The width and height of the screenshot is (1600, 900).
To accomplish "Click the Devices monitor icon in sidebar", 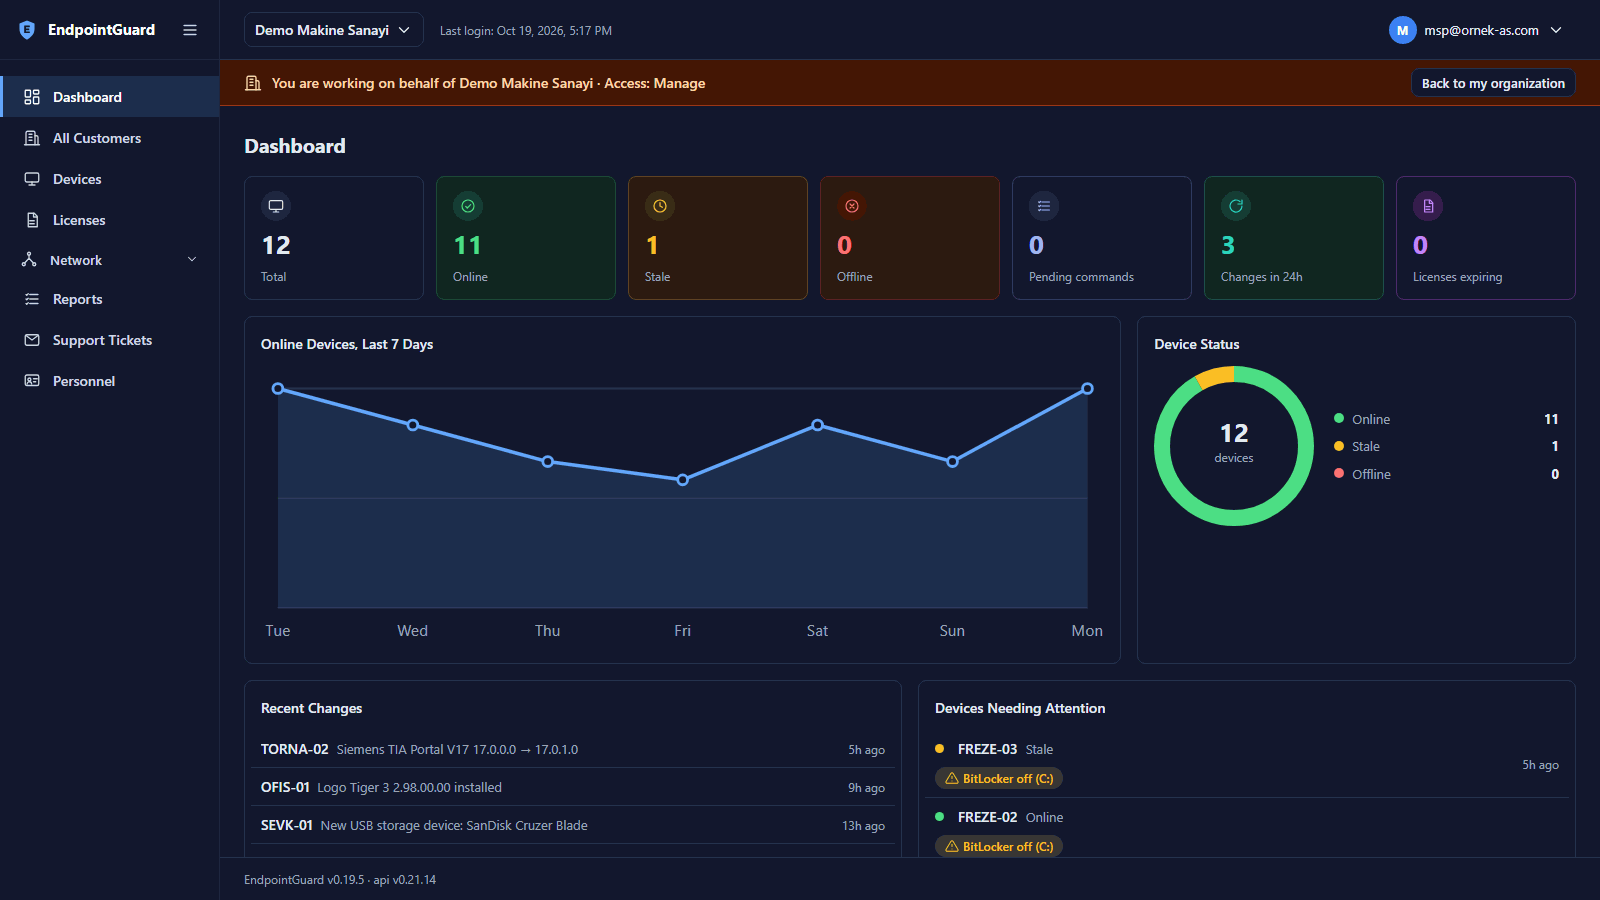I will click(32, 179).
